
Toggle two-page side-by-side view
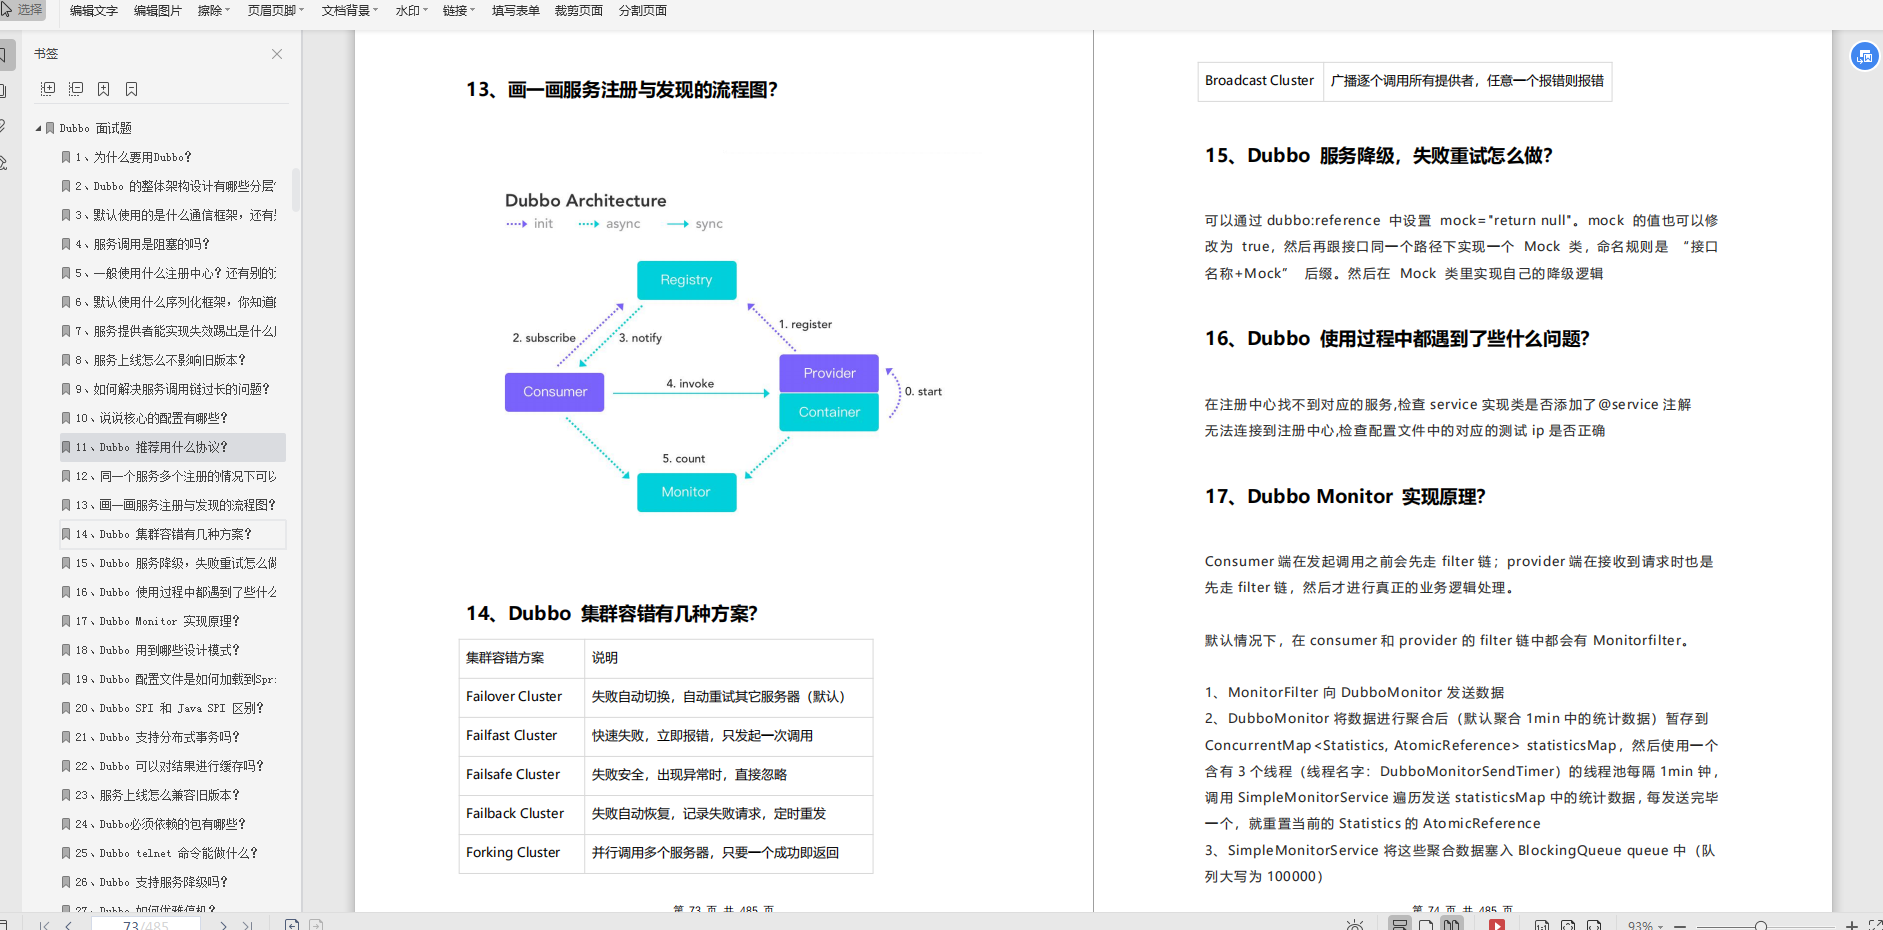(x=1452, y=925)
